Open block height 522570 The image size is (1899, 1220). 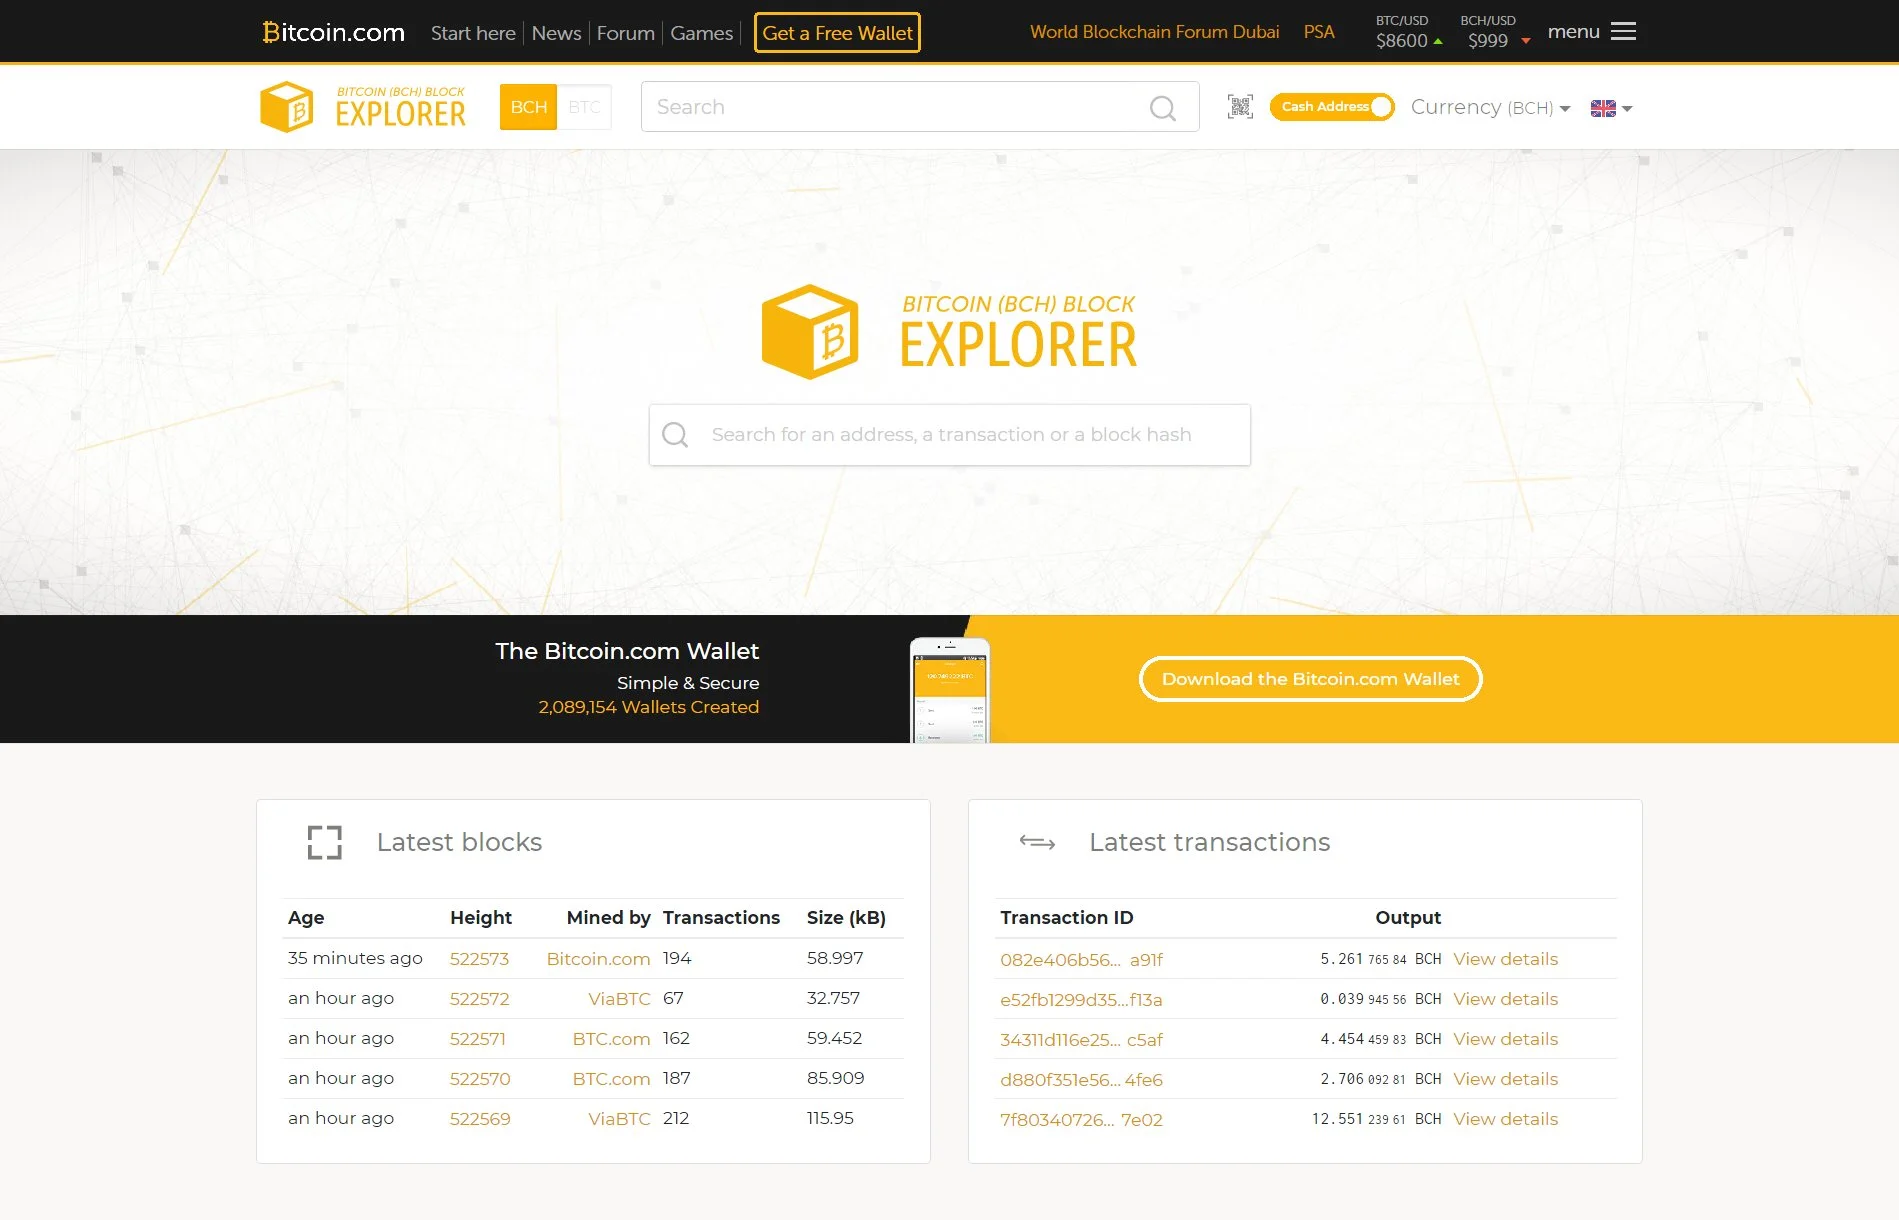tap(479, 1079)
